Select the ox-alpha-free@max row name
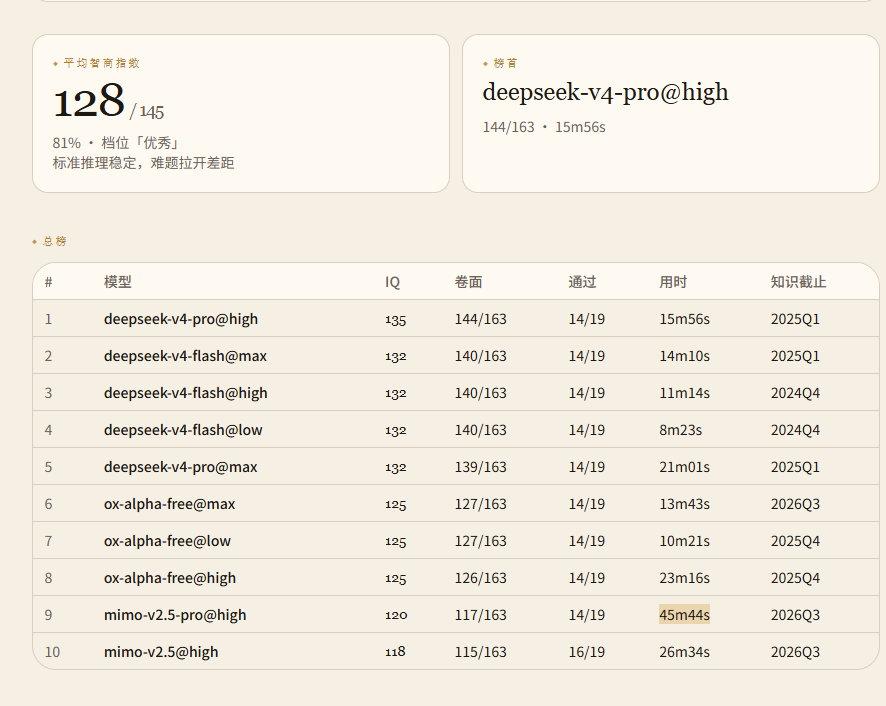This screenshot has height=706, width=886. [x=170, y=504]
